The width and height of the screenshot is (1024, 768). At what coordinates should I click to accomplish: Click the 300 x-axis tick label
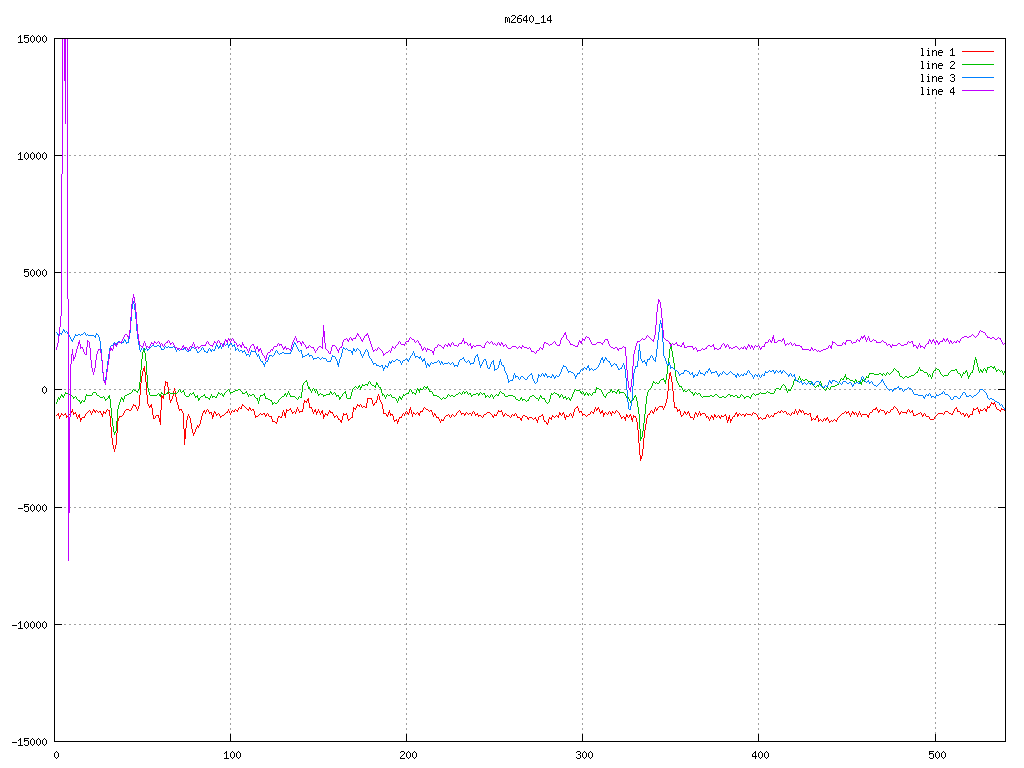[583, 755]
